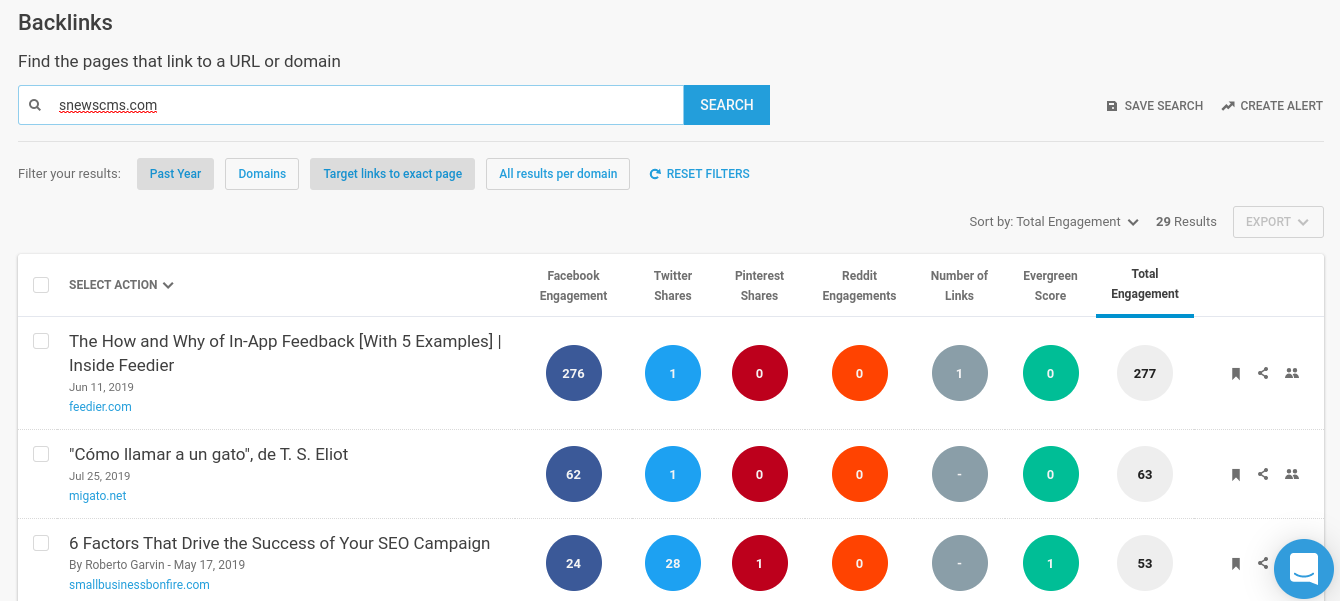Open the chat support bubble

1304,569
